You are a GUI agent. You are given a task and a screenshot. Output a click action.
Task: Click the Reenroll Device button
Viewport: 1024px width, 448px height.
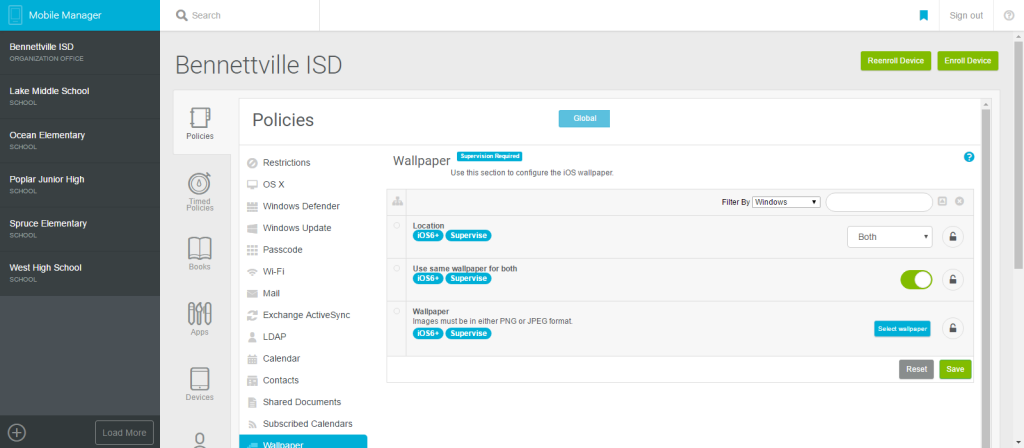tap(895, 61)
